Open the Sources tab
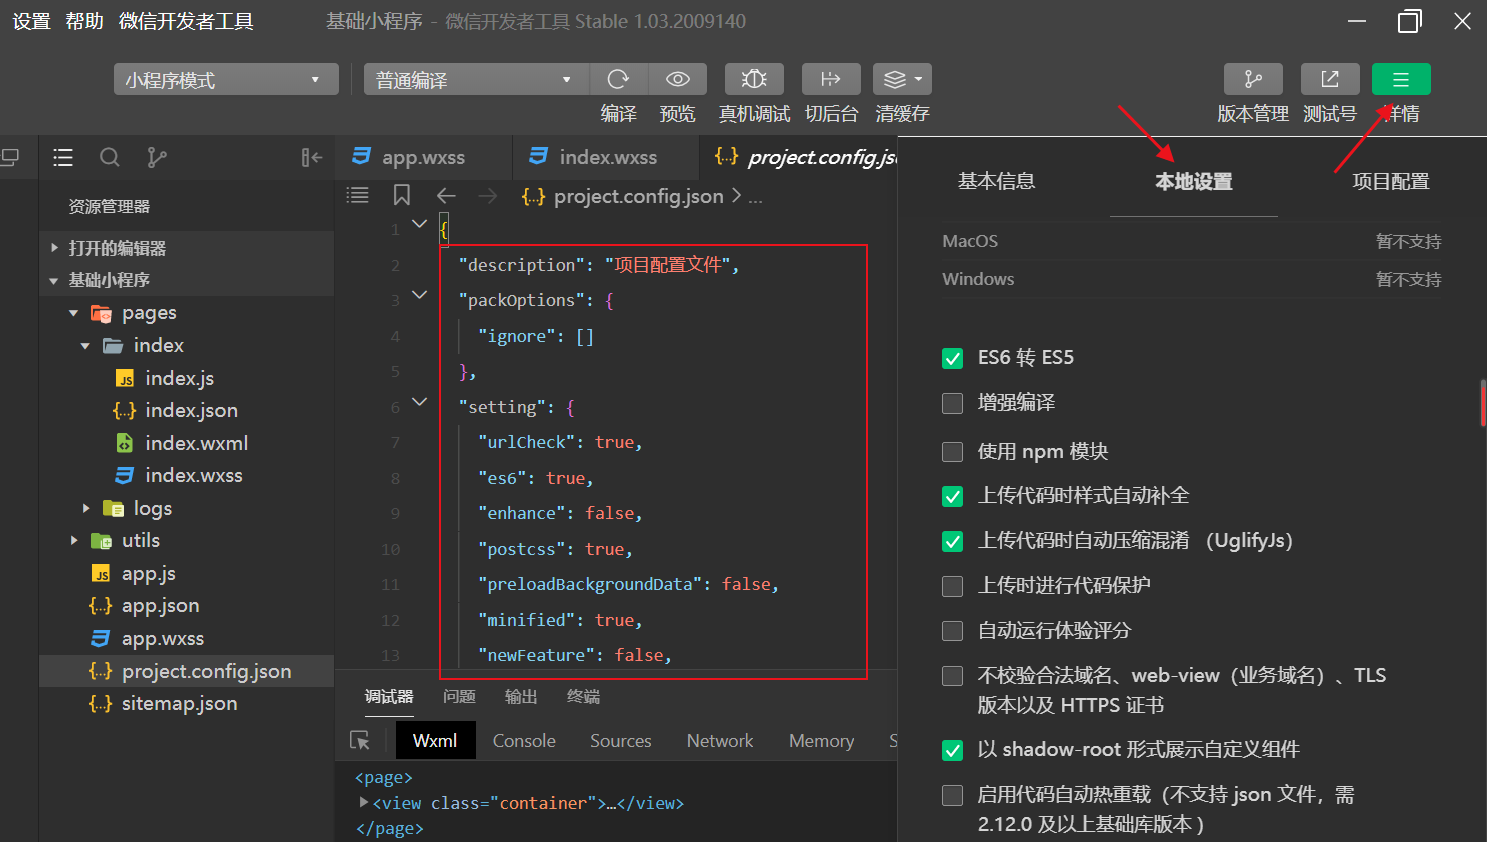 click(621, 741)
